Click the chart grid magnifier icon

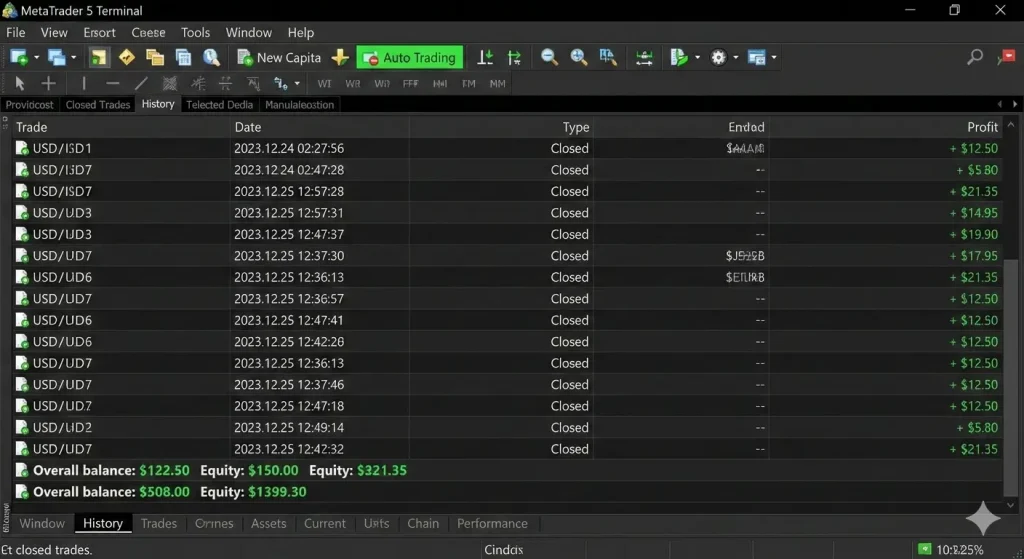[x=608, y=57]
